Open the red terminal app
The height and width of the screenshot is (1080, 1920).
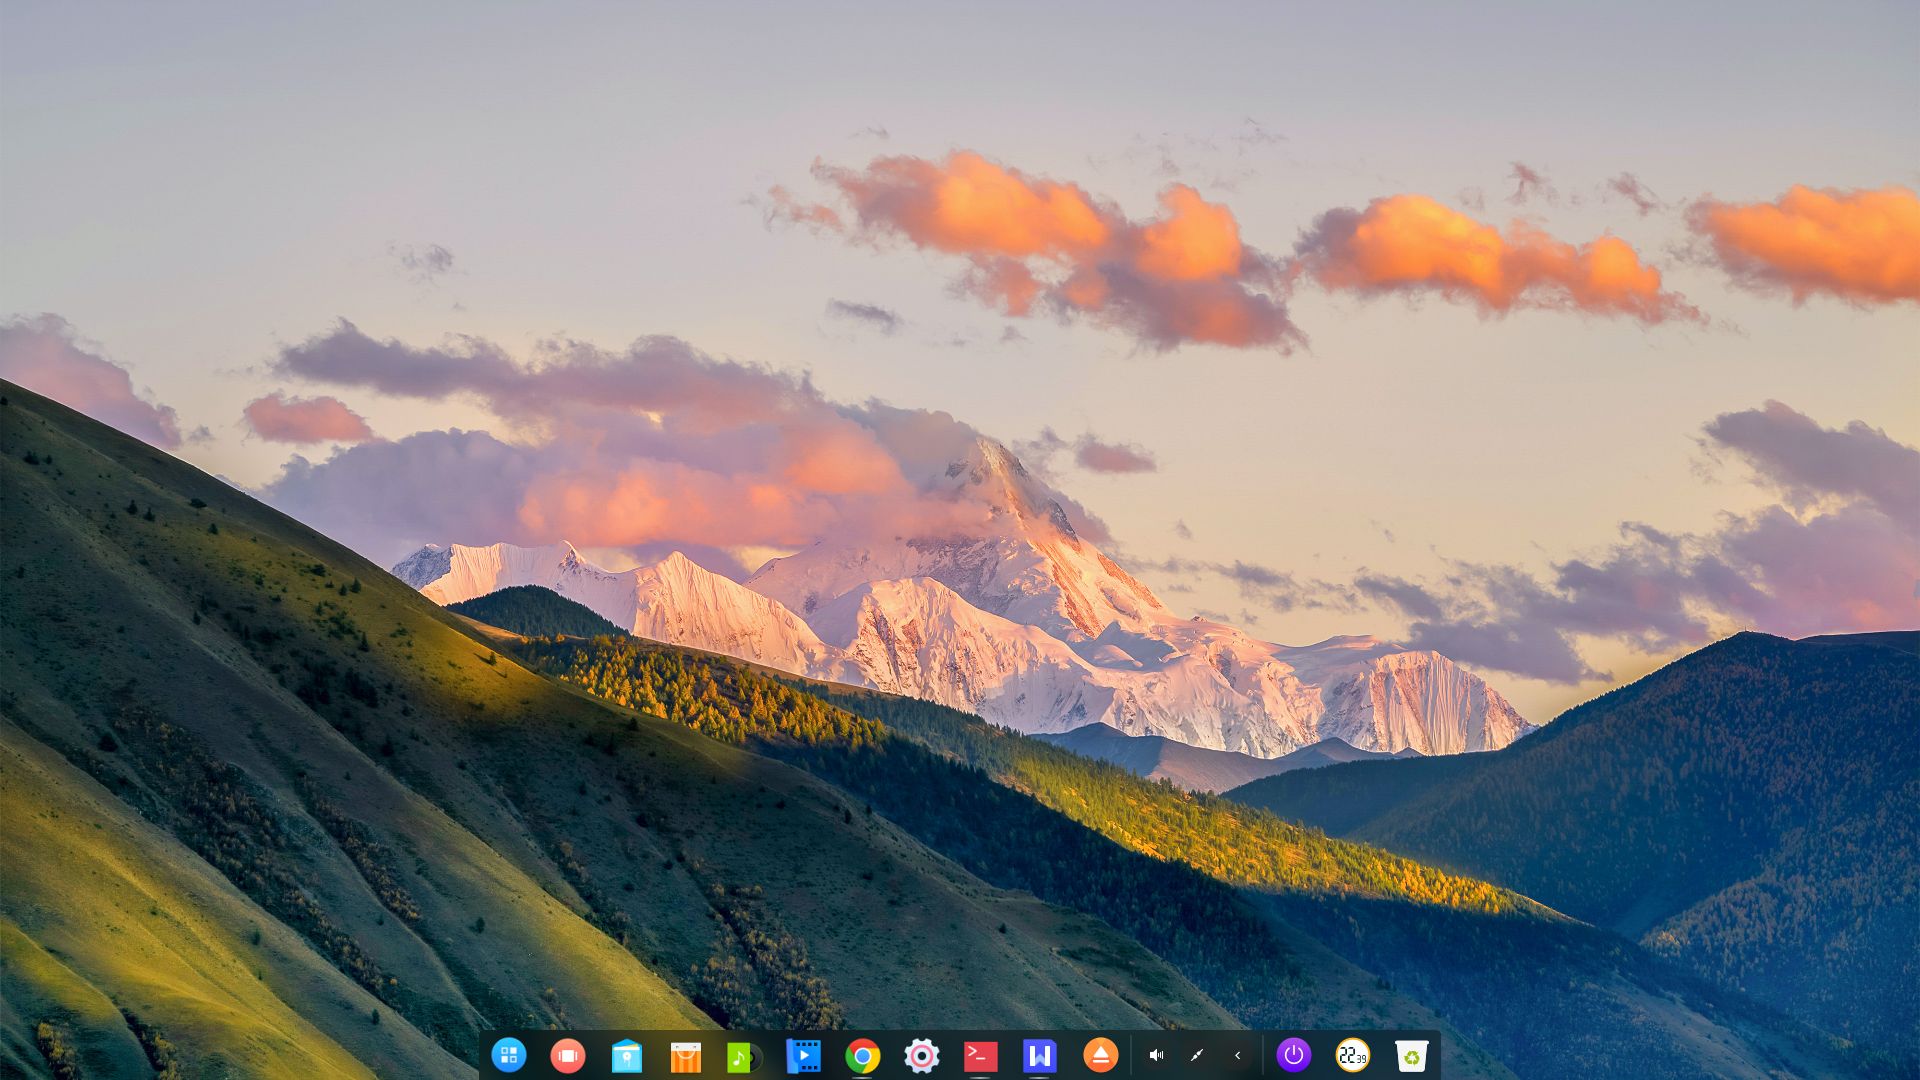pos(980,1056)
